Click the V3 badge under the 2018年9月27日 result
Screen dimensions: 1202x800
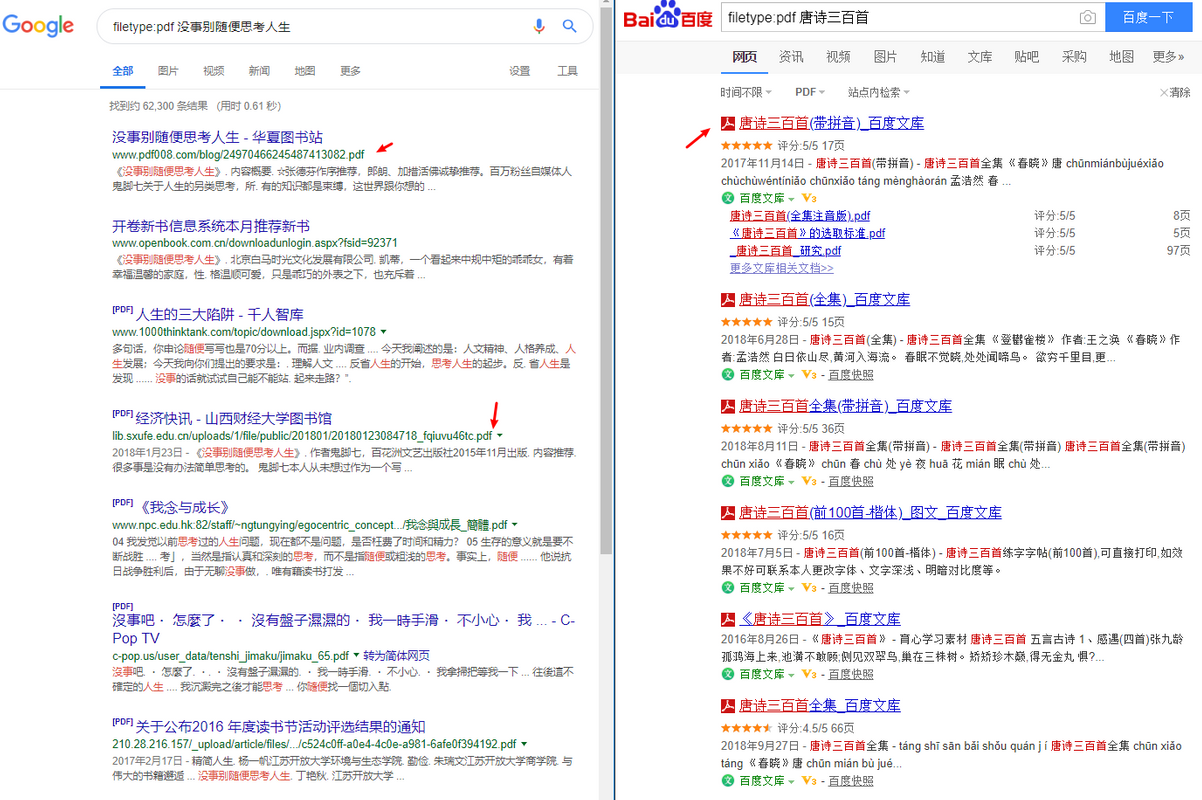coord(809,781)
